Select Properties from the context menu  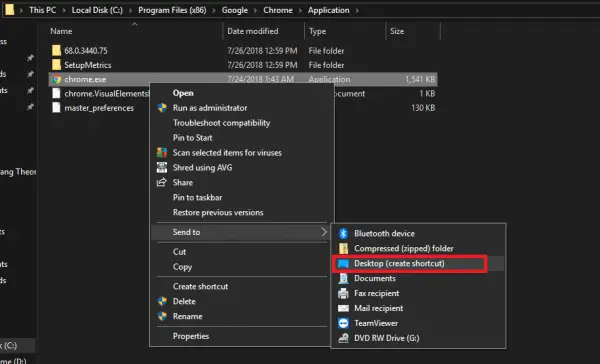(x=191, y=336)
